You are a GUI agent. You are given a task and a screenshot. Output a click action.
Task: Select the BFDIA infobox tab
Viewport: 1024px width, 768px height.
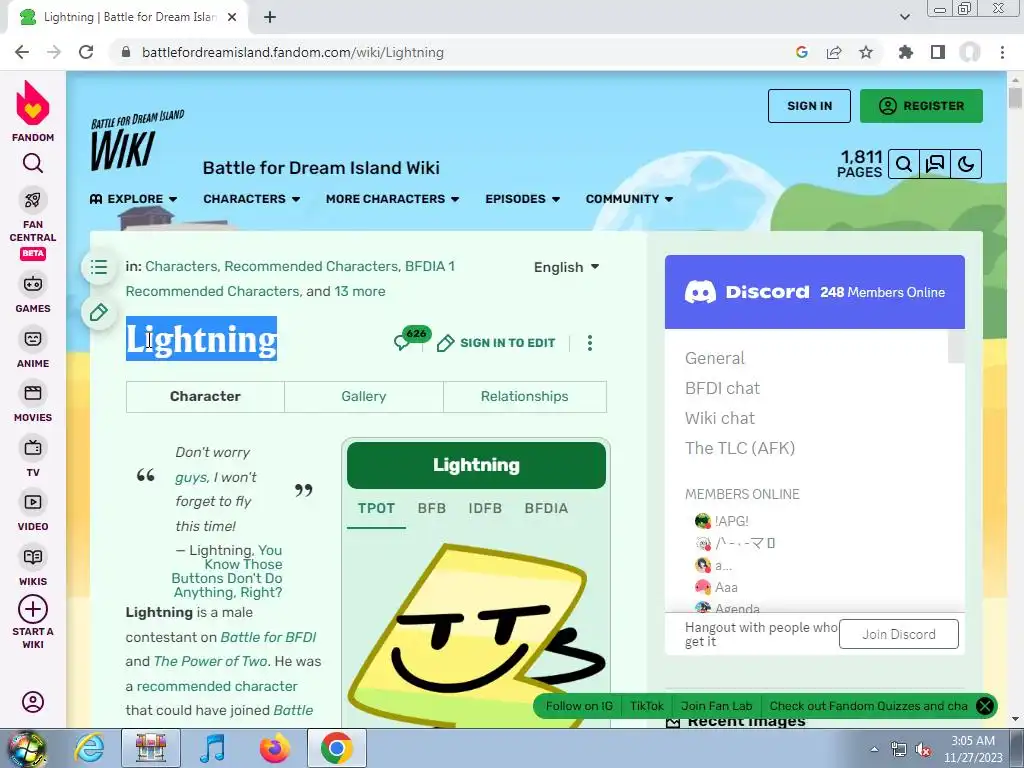point(546,508)
